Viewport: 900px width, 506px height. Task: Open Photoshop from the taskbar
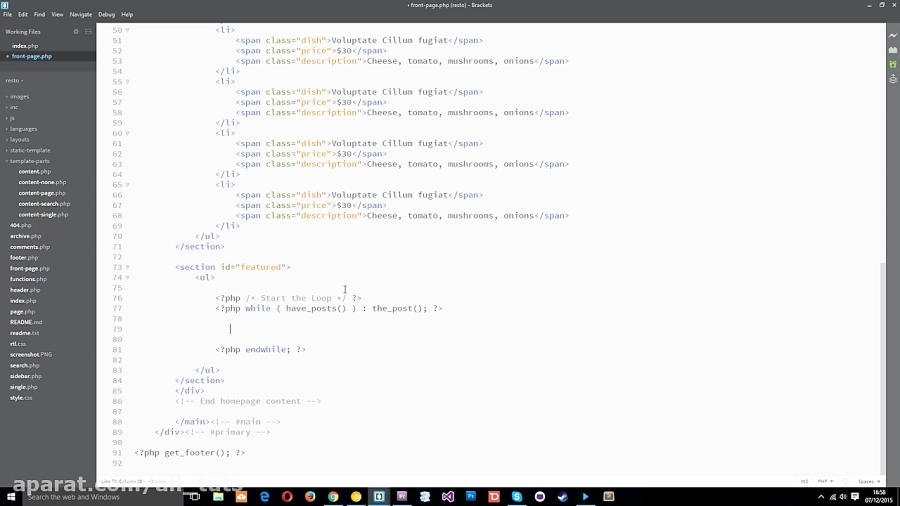coord(471,497)
